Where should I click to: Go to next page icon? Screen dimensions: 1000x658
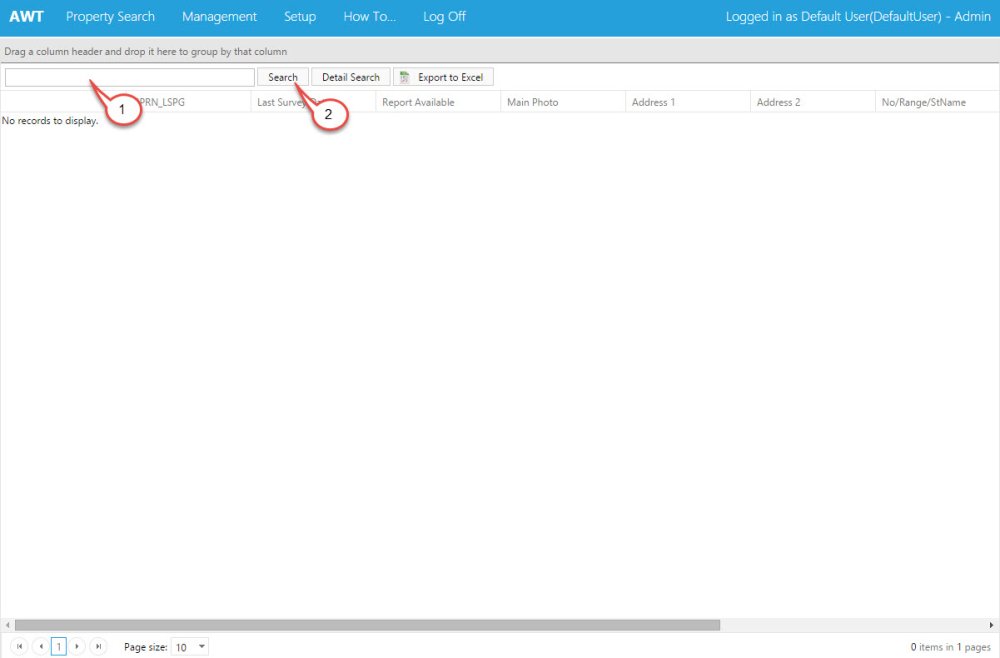[x=77, y=647]
